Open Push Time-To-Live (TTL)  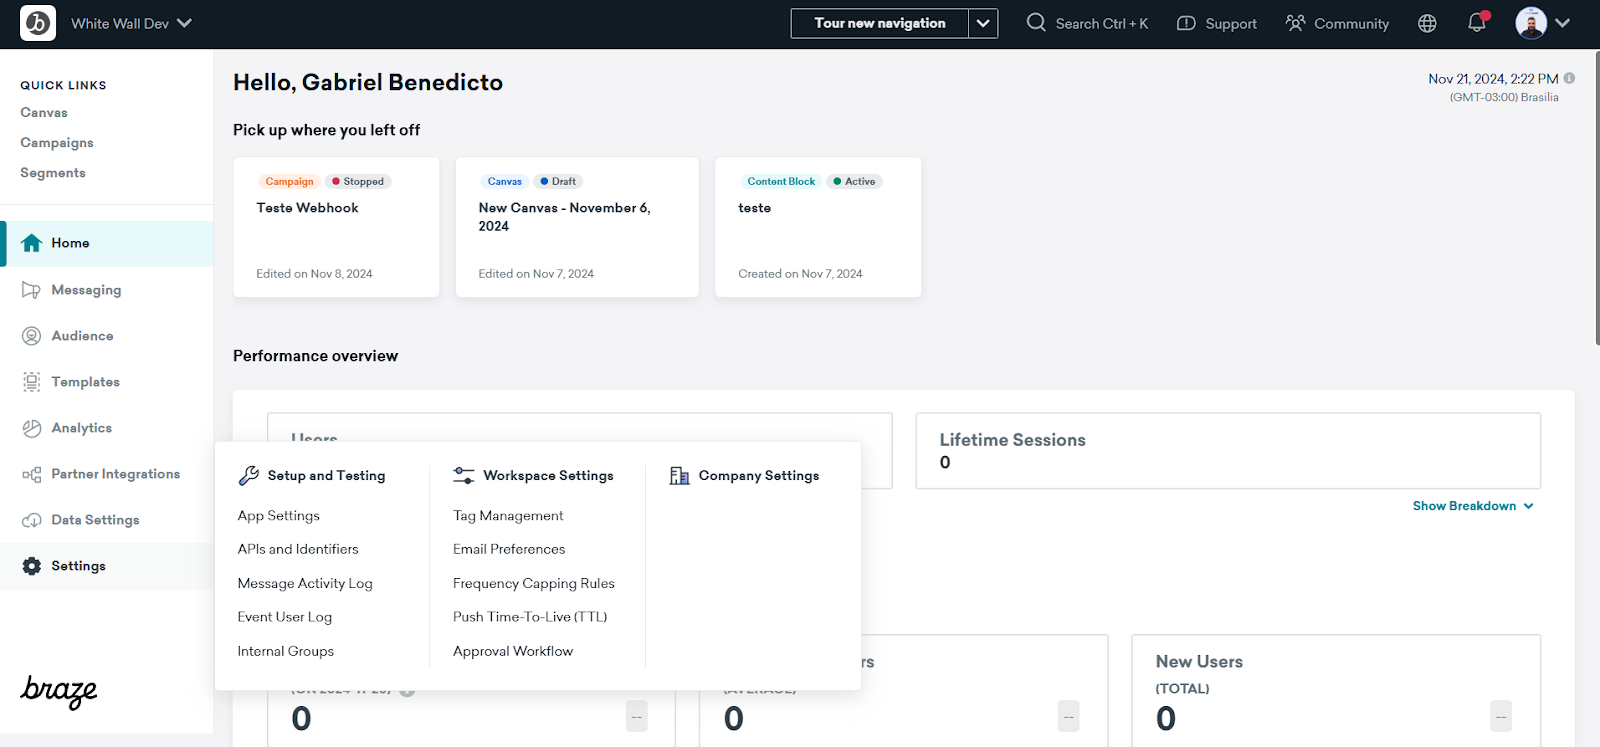pos(530,617)
